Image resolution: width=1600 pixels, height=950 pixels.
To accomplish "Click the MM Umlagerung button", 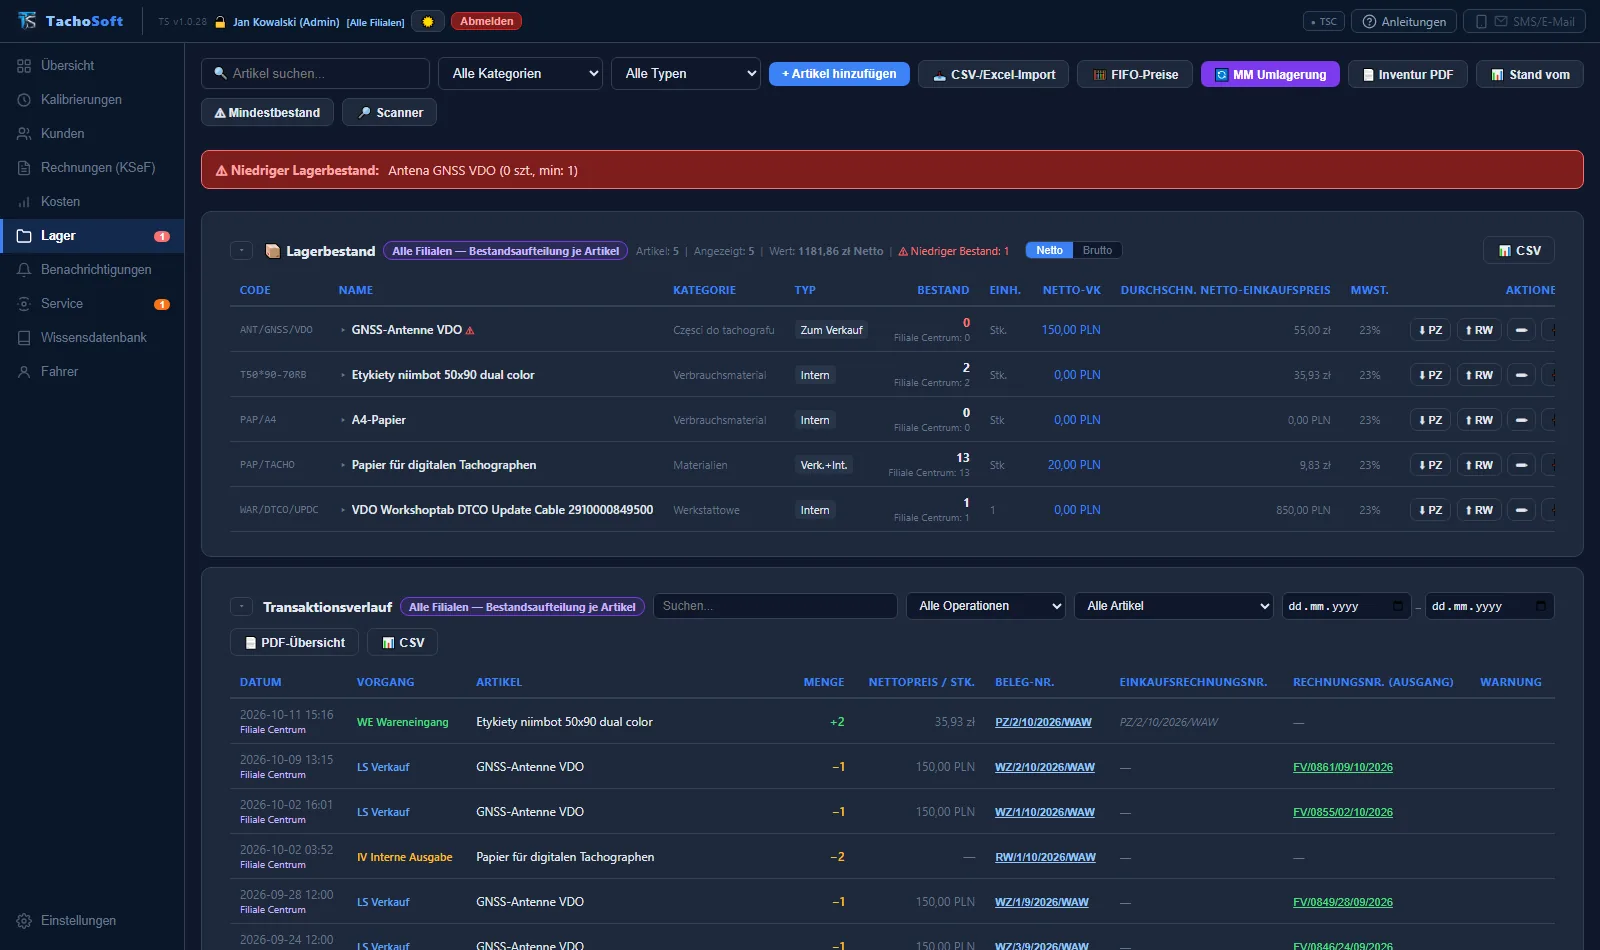I will [1270, 74].
